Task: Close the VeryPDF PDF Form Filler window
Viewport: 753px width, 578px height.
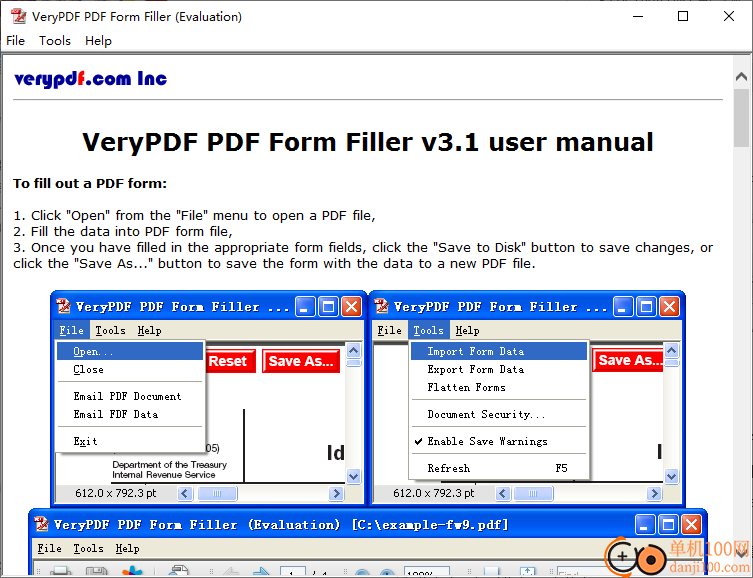Action: click(x=728, y=16)
